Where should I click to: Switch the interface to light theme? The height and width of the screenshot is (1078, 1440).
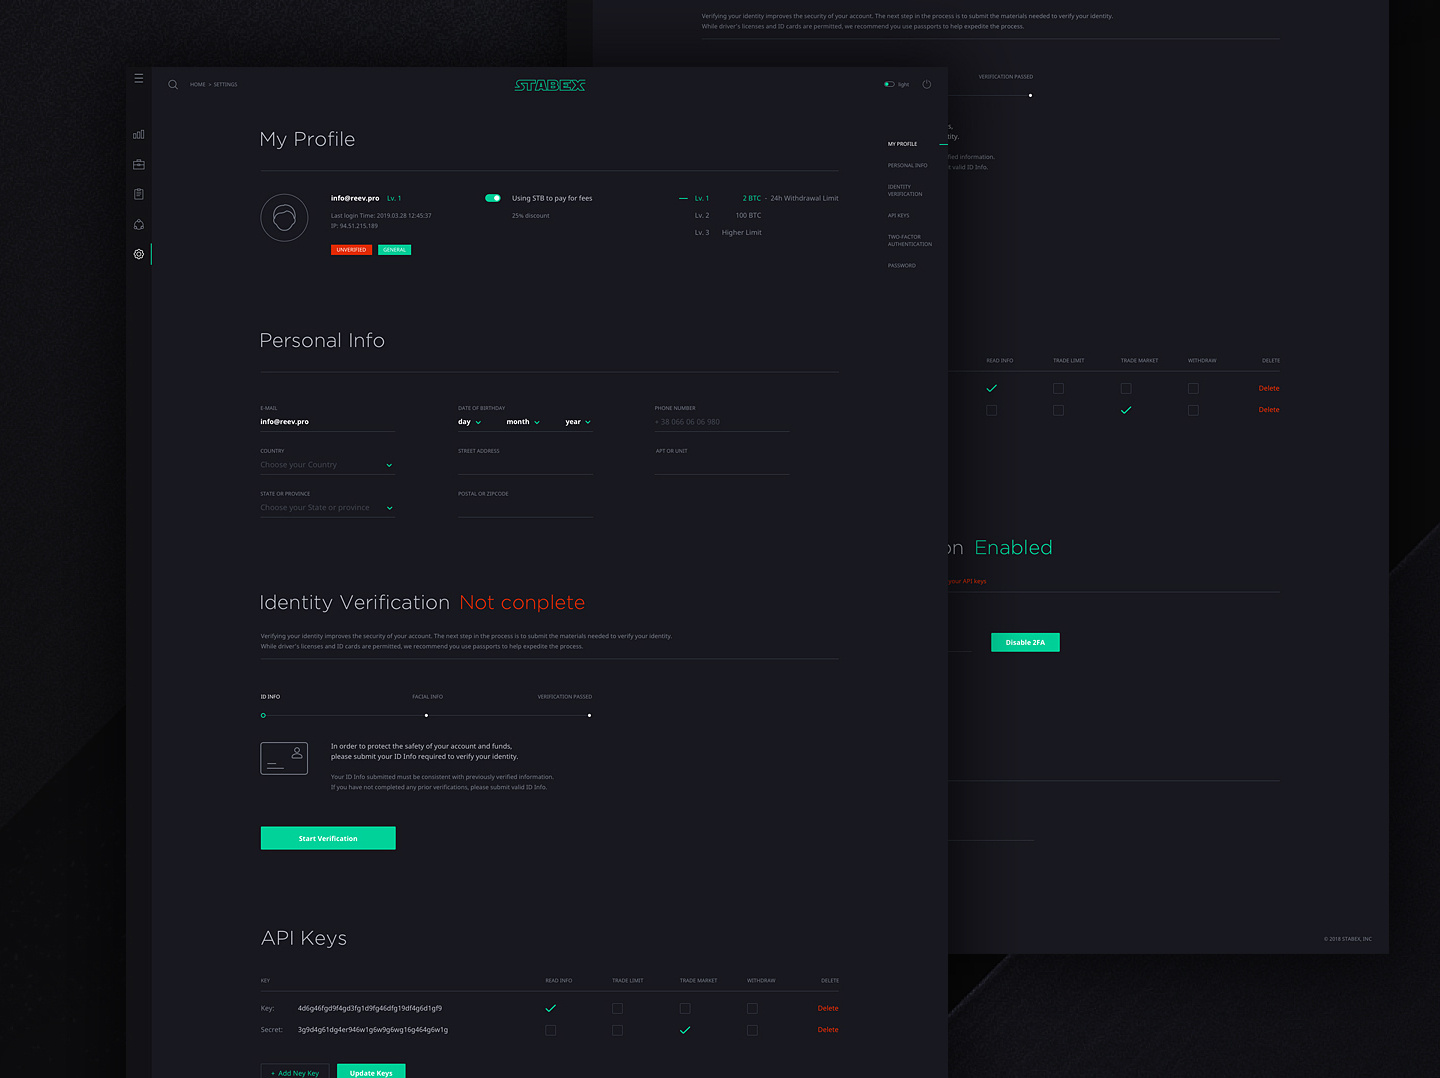click(x=890, y=84)
